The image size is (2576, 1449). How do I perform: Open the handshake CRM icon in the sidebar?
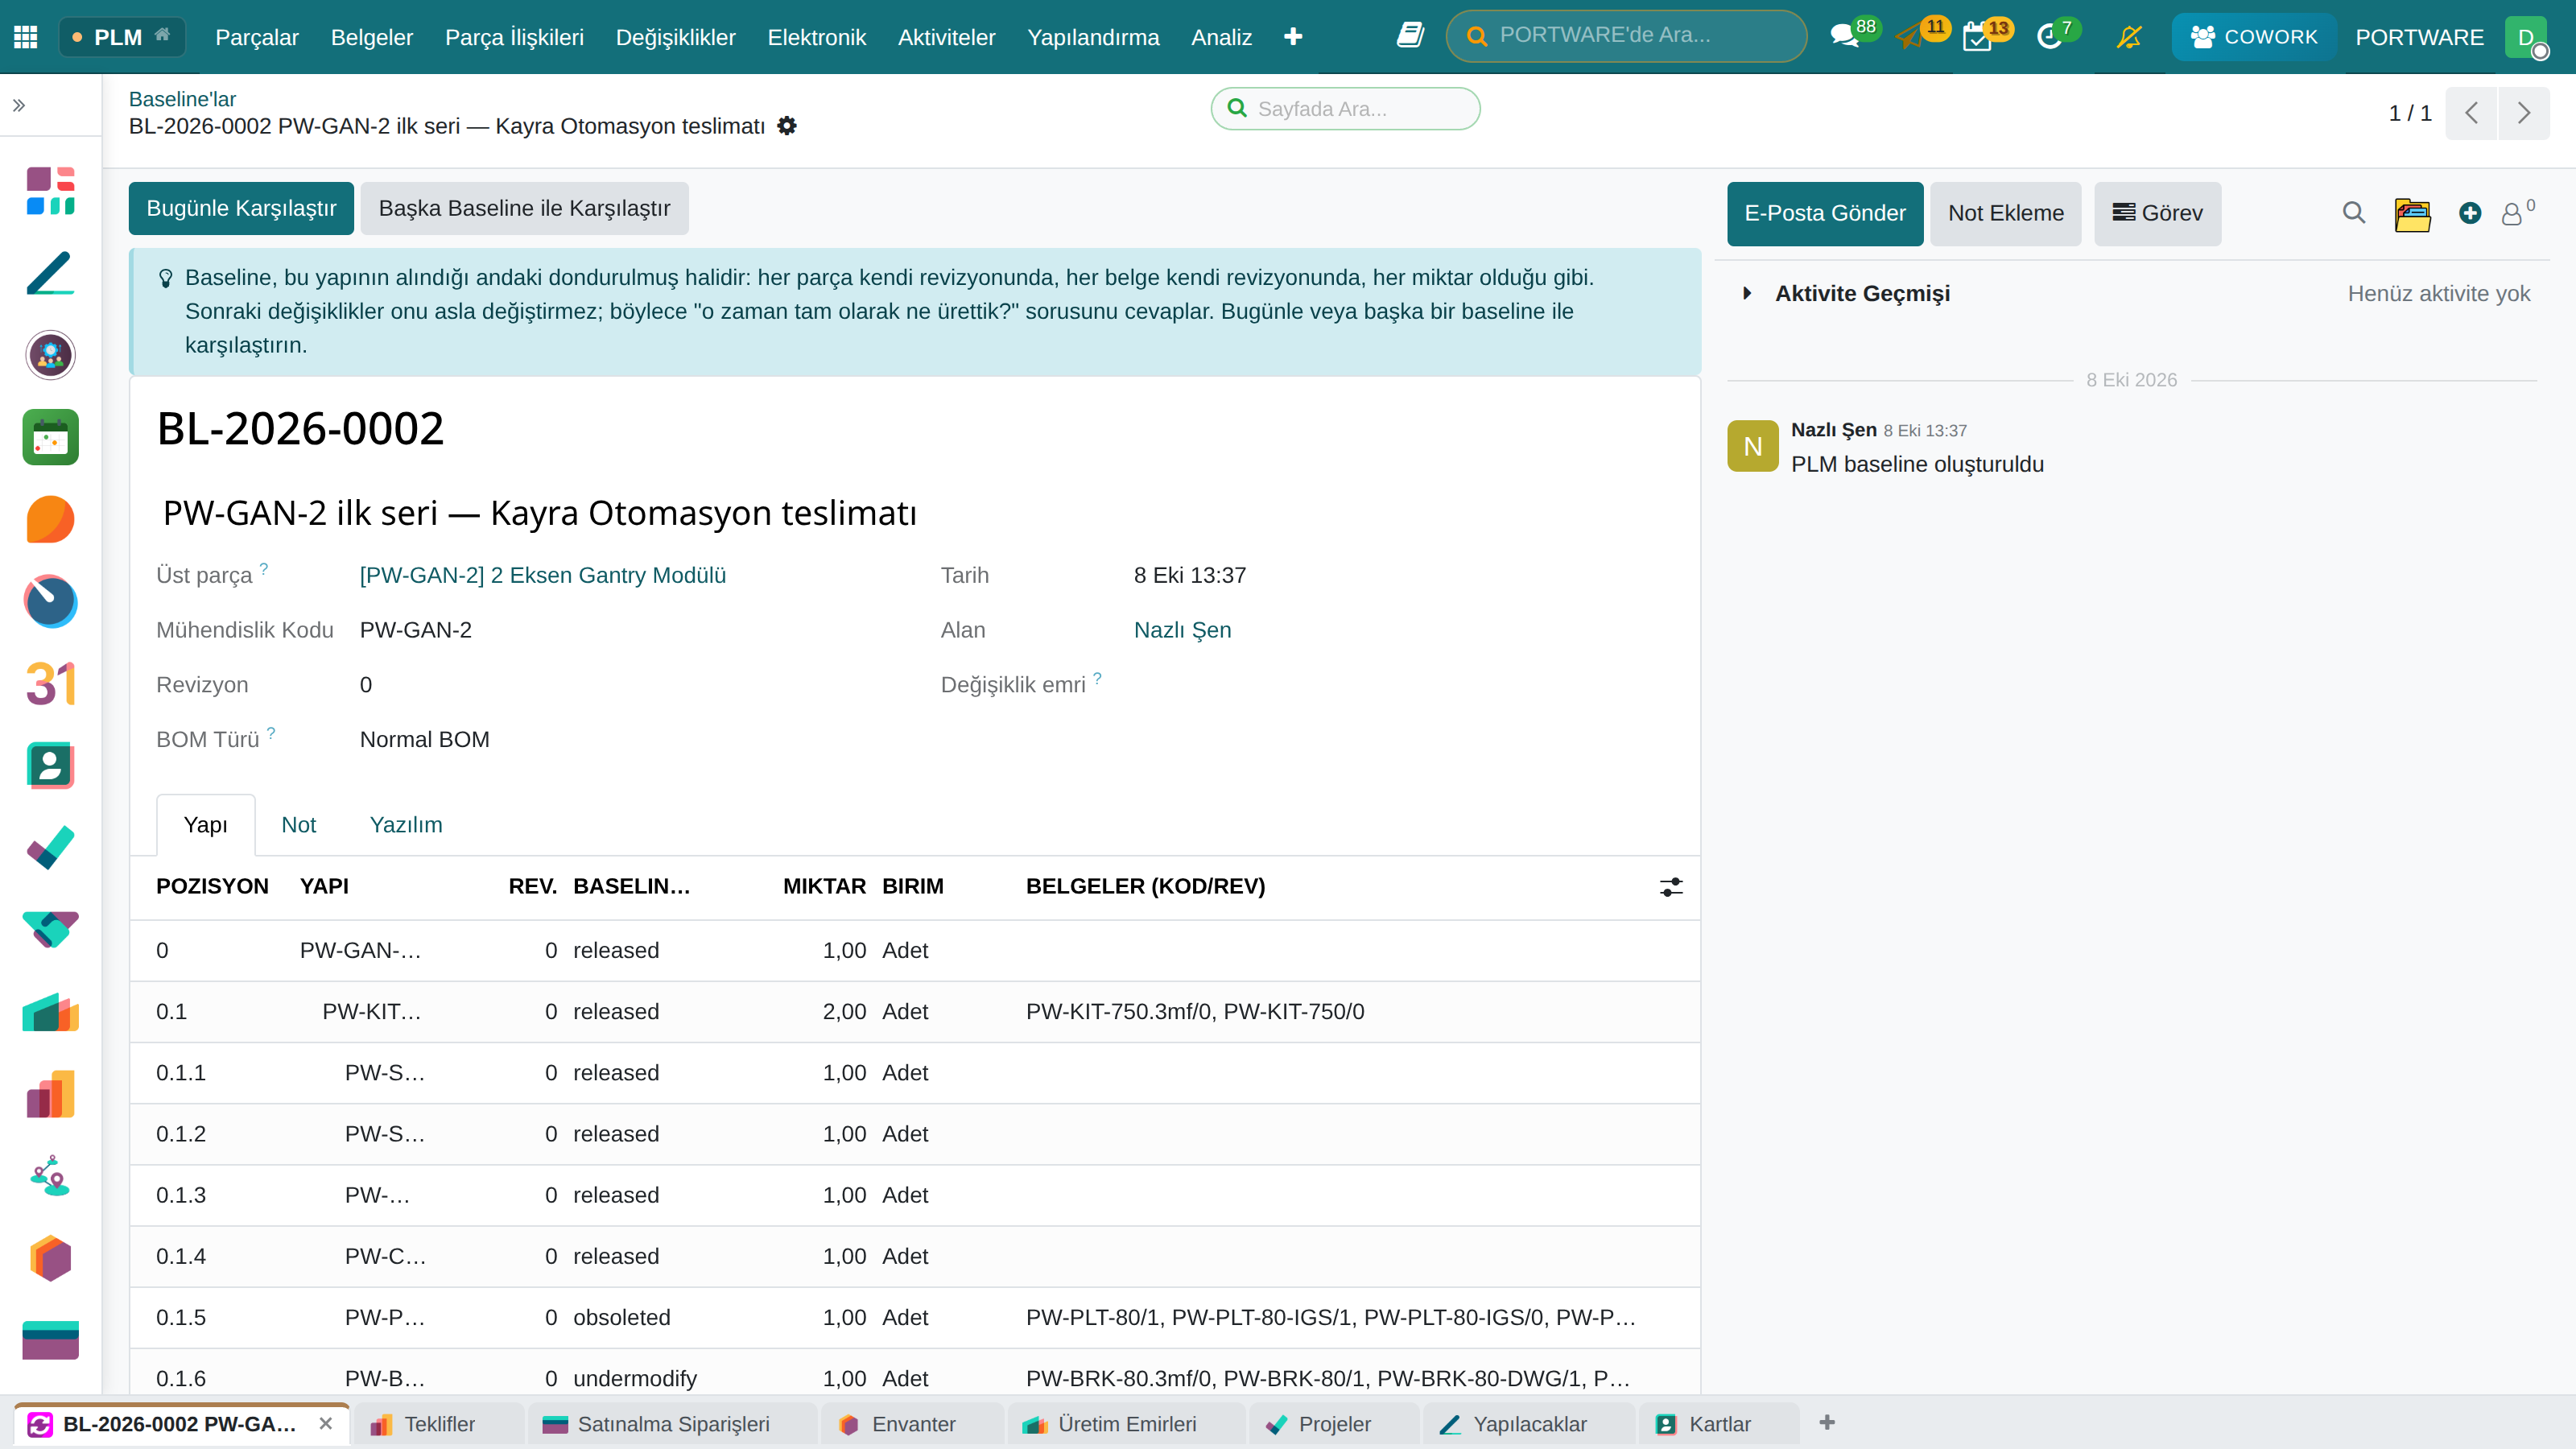pyautogui.click(x=51, y=930)
